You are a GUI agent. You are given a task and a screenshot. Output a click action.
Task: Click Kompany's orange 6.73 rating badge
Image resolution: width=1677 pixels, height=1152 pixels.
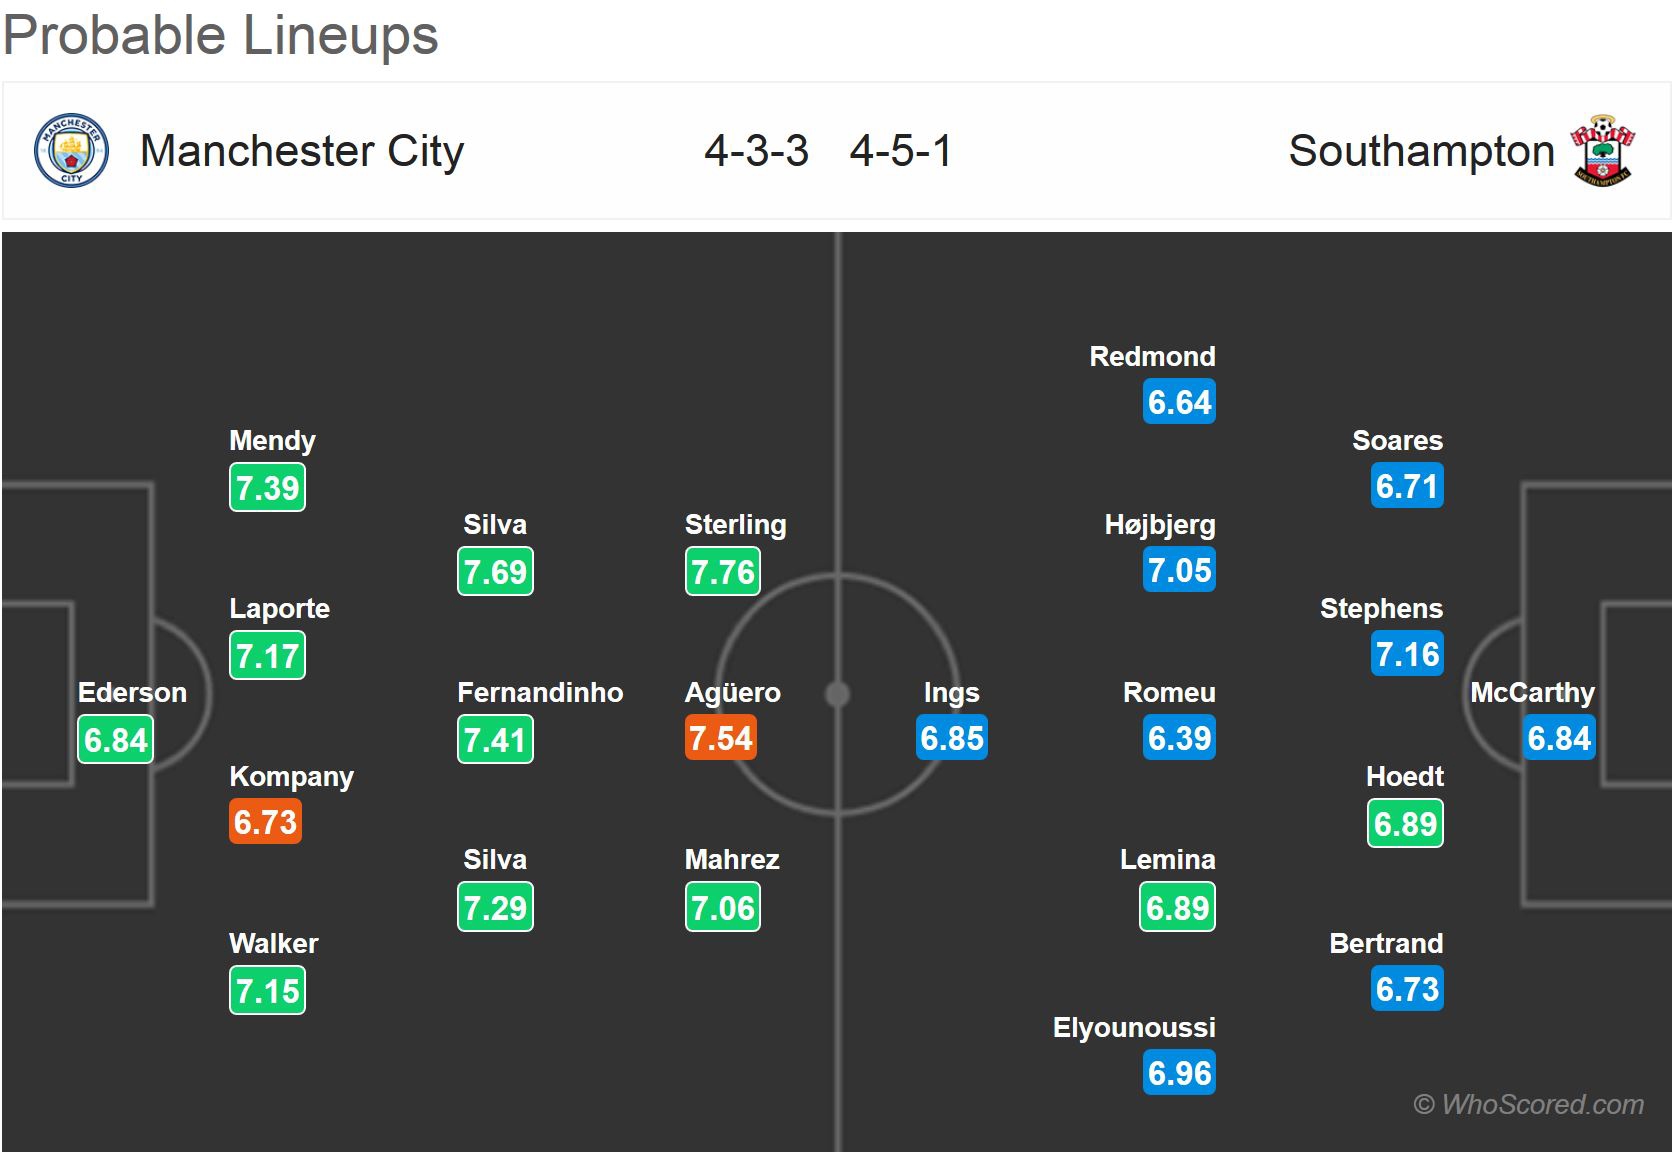pos(265,822)
